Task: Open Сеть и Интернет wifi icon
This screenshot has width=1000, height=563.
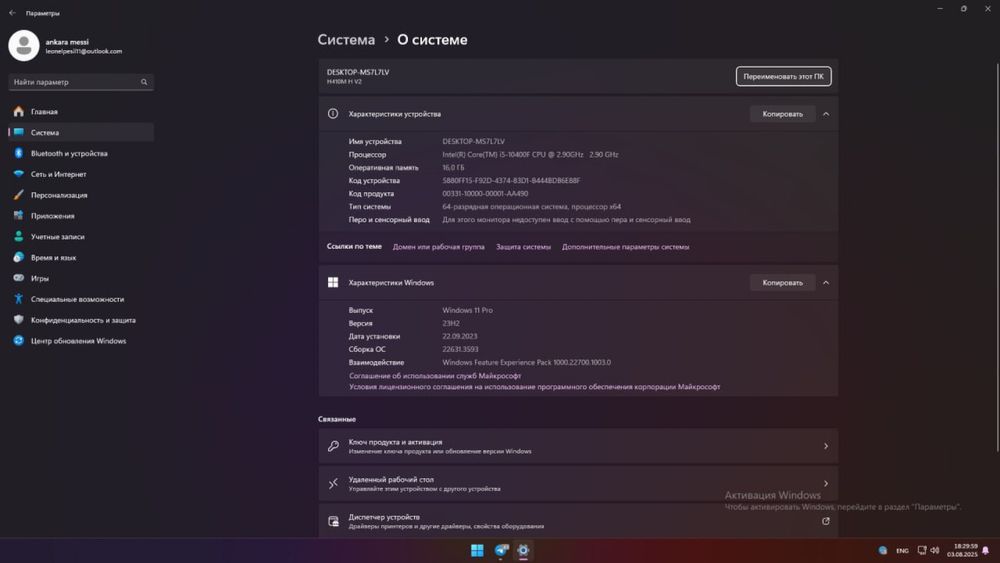Action: click(18, 174)
